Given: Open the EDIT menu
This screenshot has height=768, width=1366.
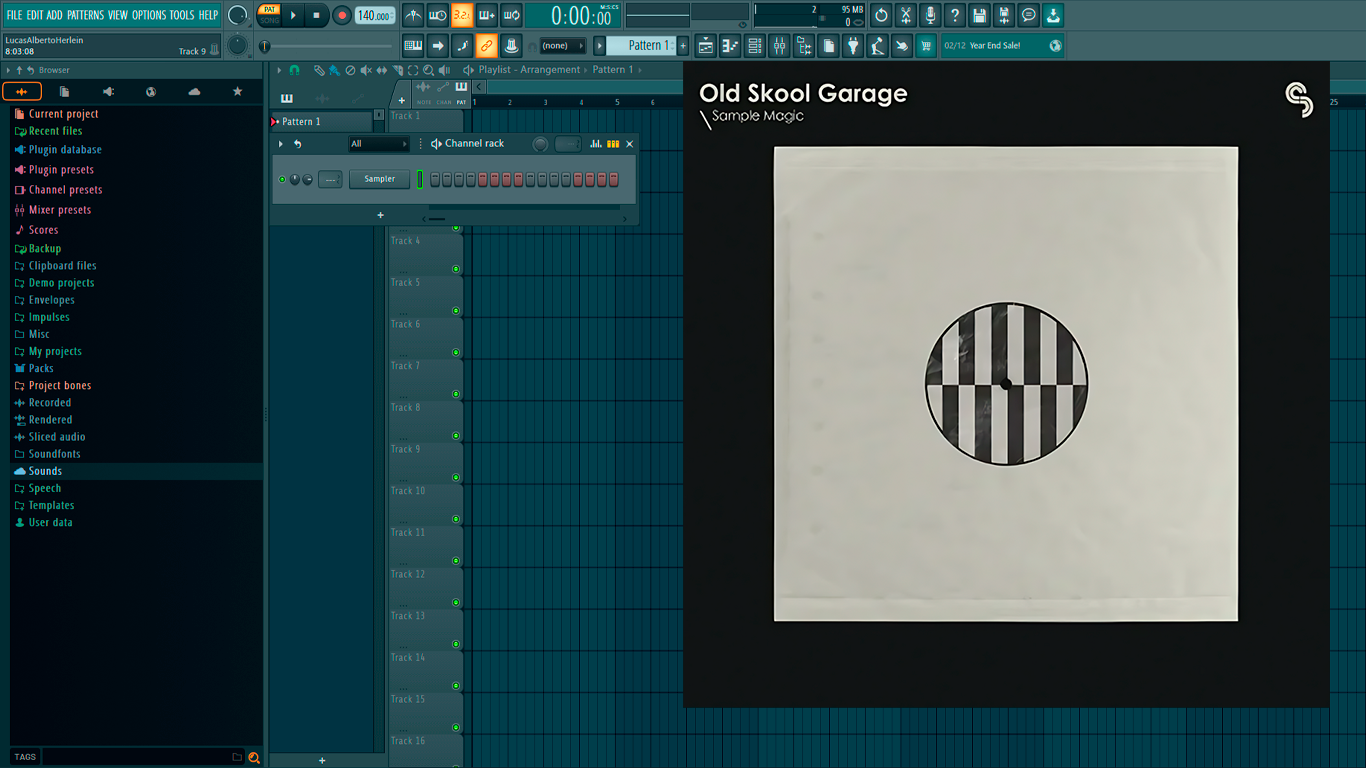Looking at the screenshot, I should coord(35,15).
